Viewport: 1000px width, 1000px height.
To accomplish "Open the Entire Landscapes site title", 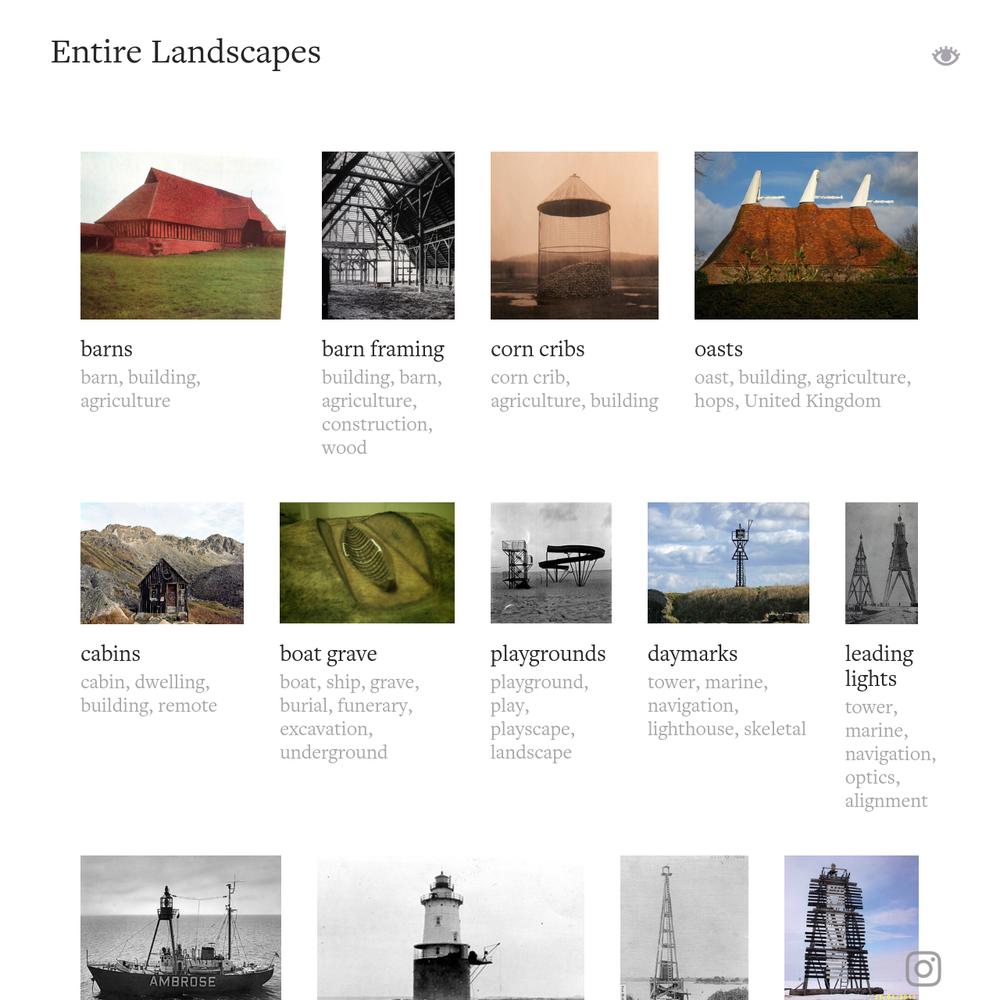I will [186, 52].
